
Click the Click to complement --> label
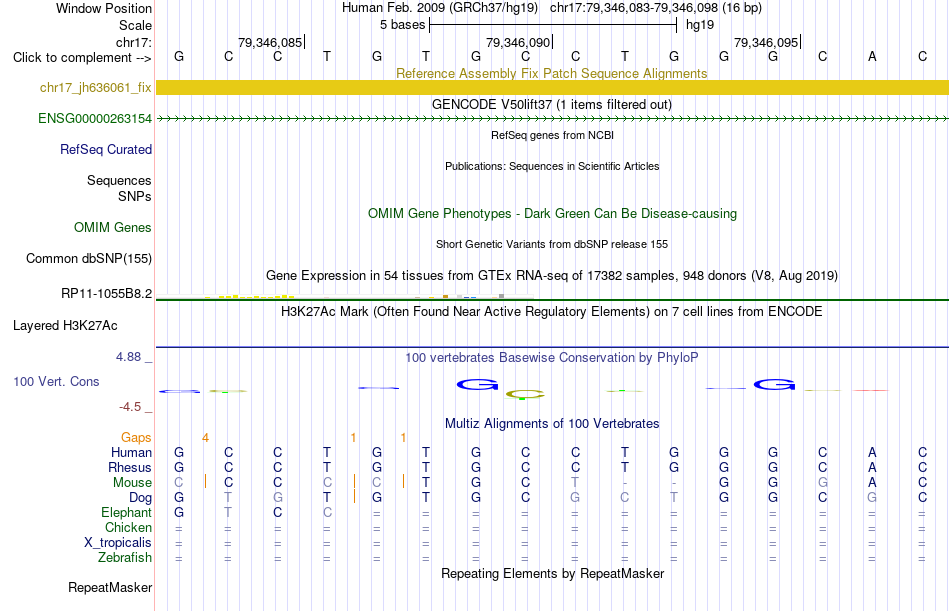tap(82, 58)
